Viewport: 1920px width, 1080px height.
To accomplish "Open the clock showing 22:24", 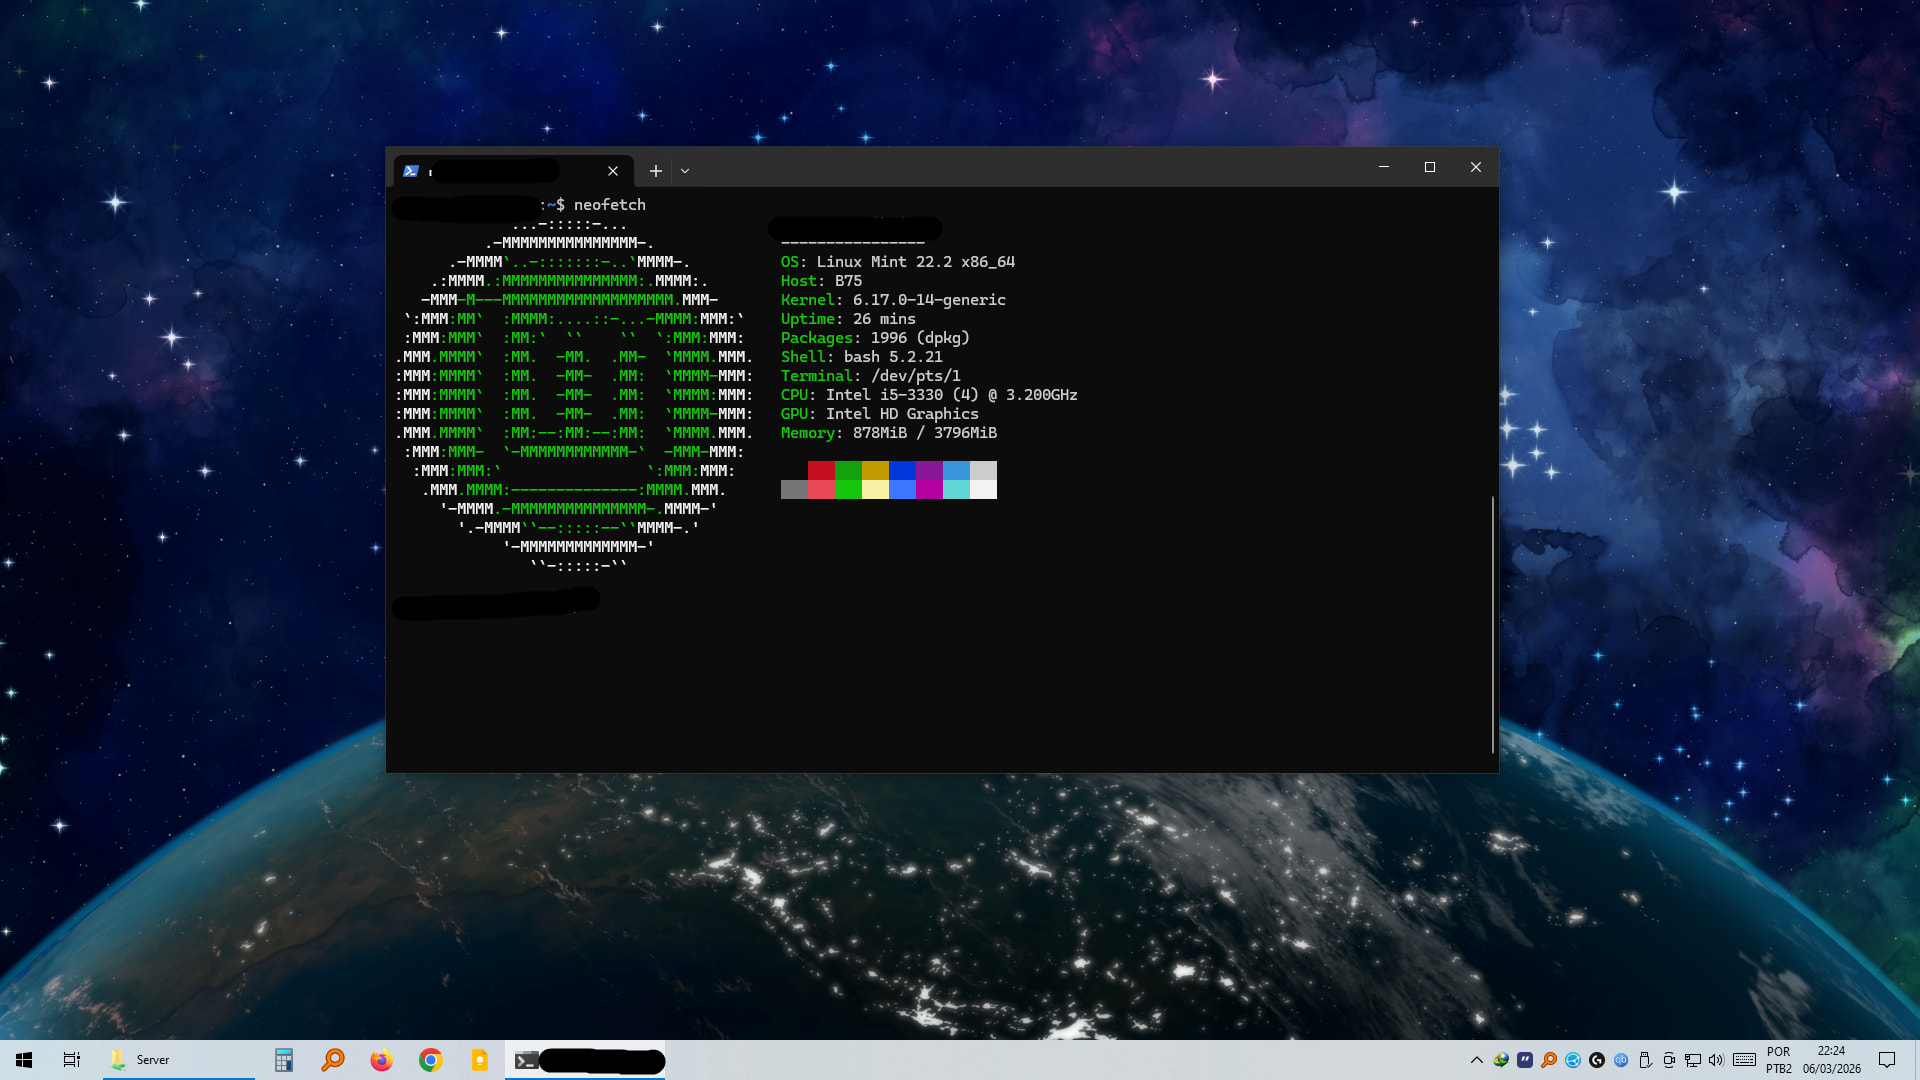I will 1831,1060.
